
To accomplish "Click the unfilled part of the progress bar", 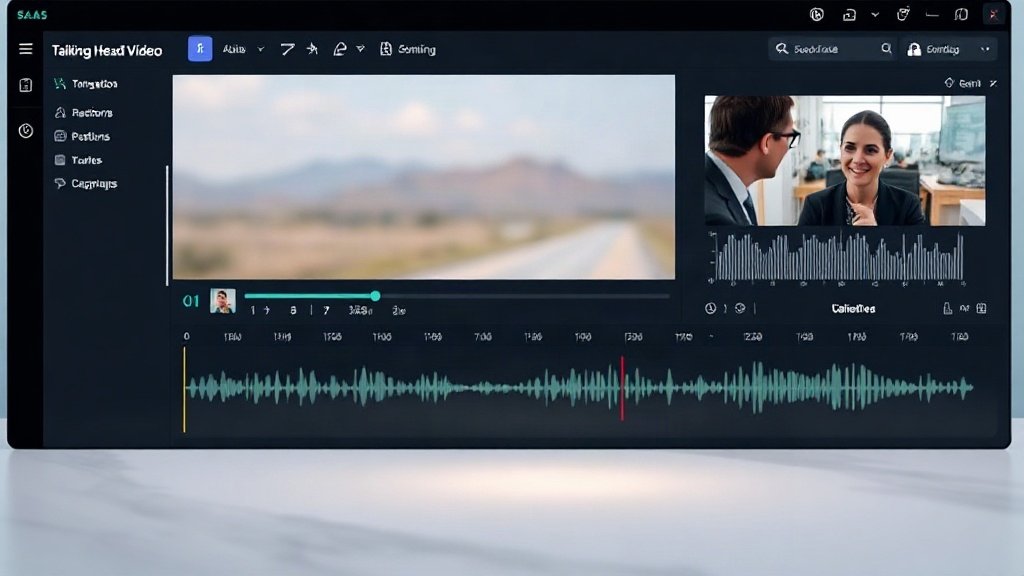I will tap(524, 296).
